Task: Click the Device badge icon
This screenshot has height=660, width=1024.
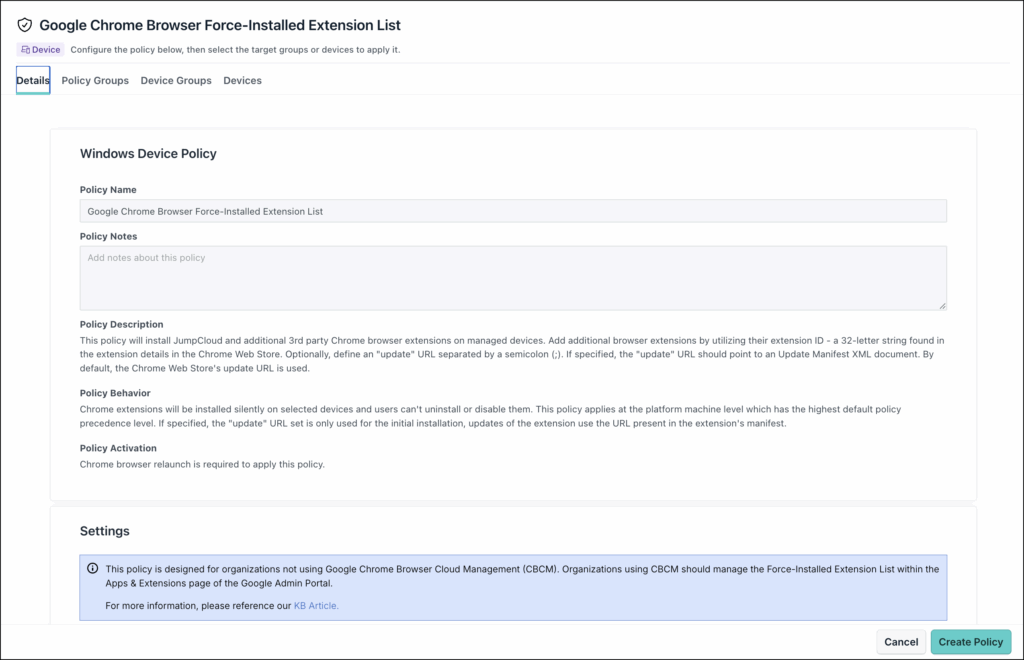Action: click(25, 50)
